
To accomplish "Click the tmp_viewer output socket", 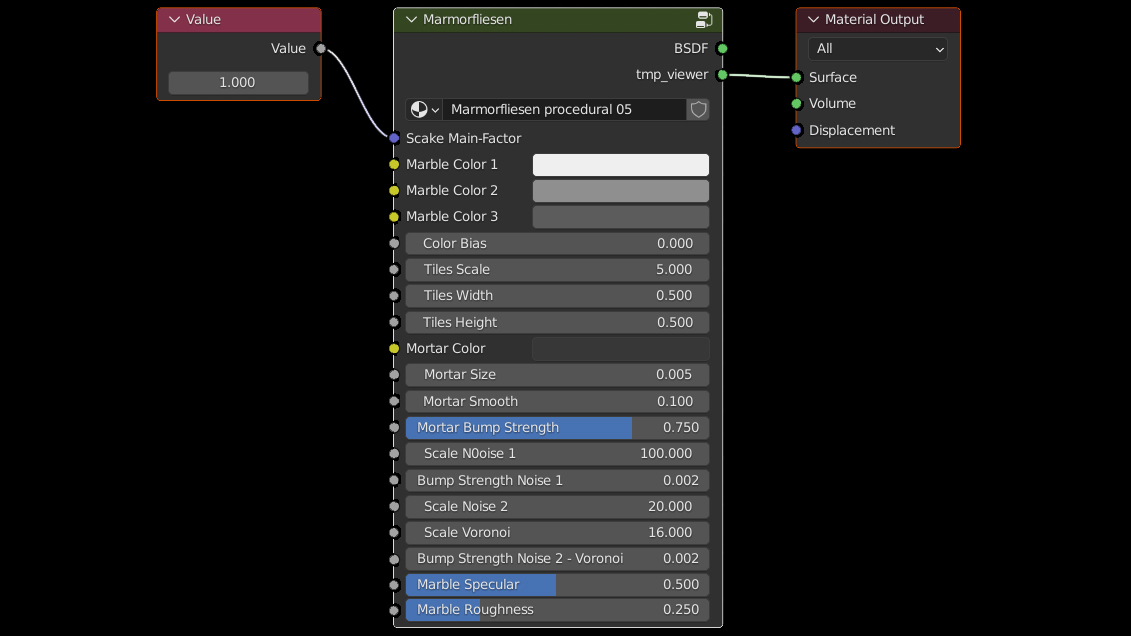I will (722, 74).
